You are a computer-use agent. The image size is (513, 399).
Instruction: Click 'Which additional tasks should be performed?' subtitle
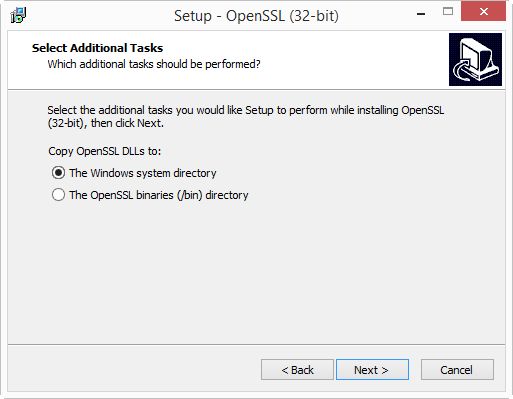point(154,64)
